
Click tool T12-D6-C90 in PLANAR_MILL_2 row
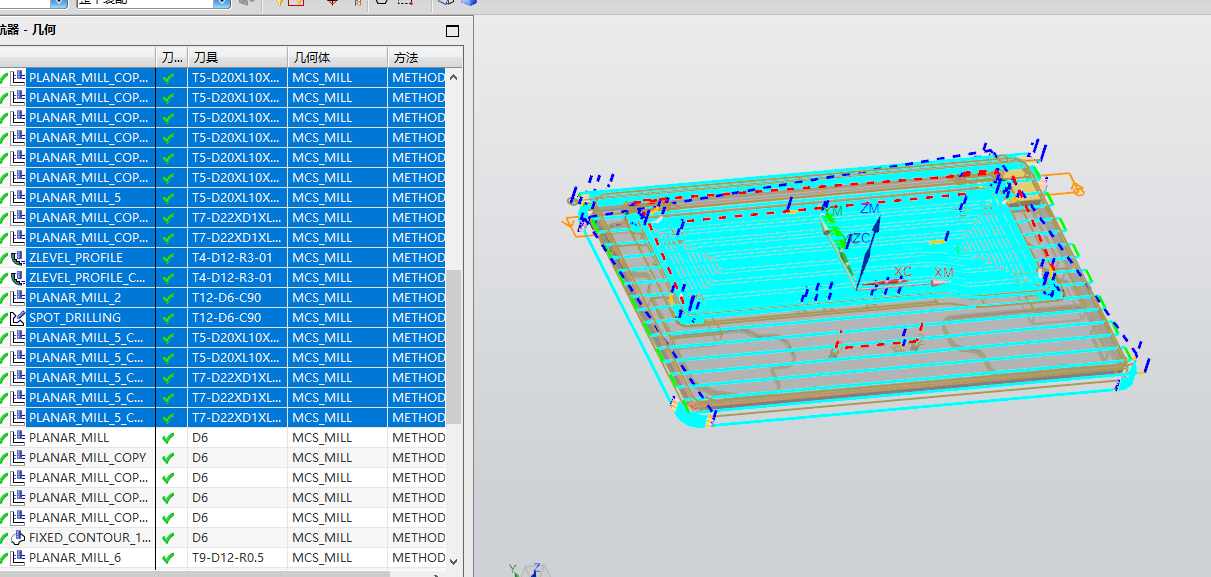226,297
